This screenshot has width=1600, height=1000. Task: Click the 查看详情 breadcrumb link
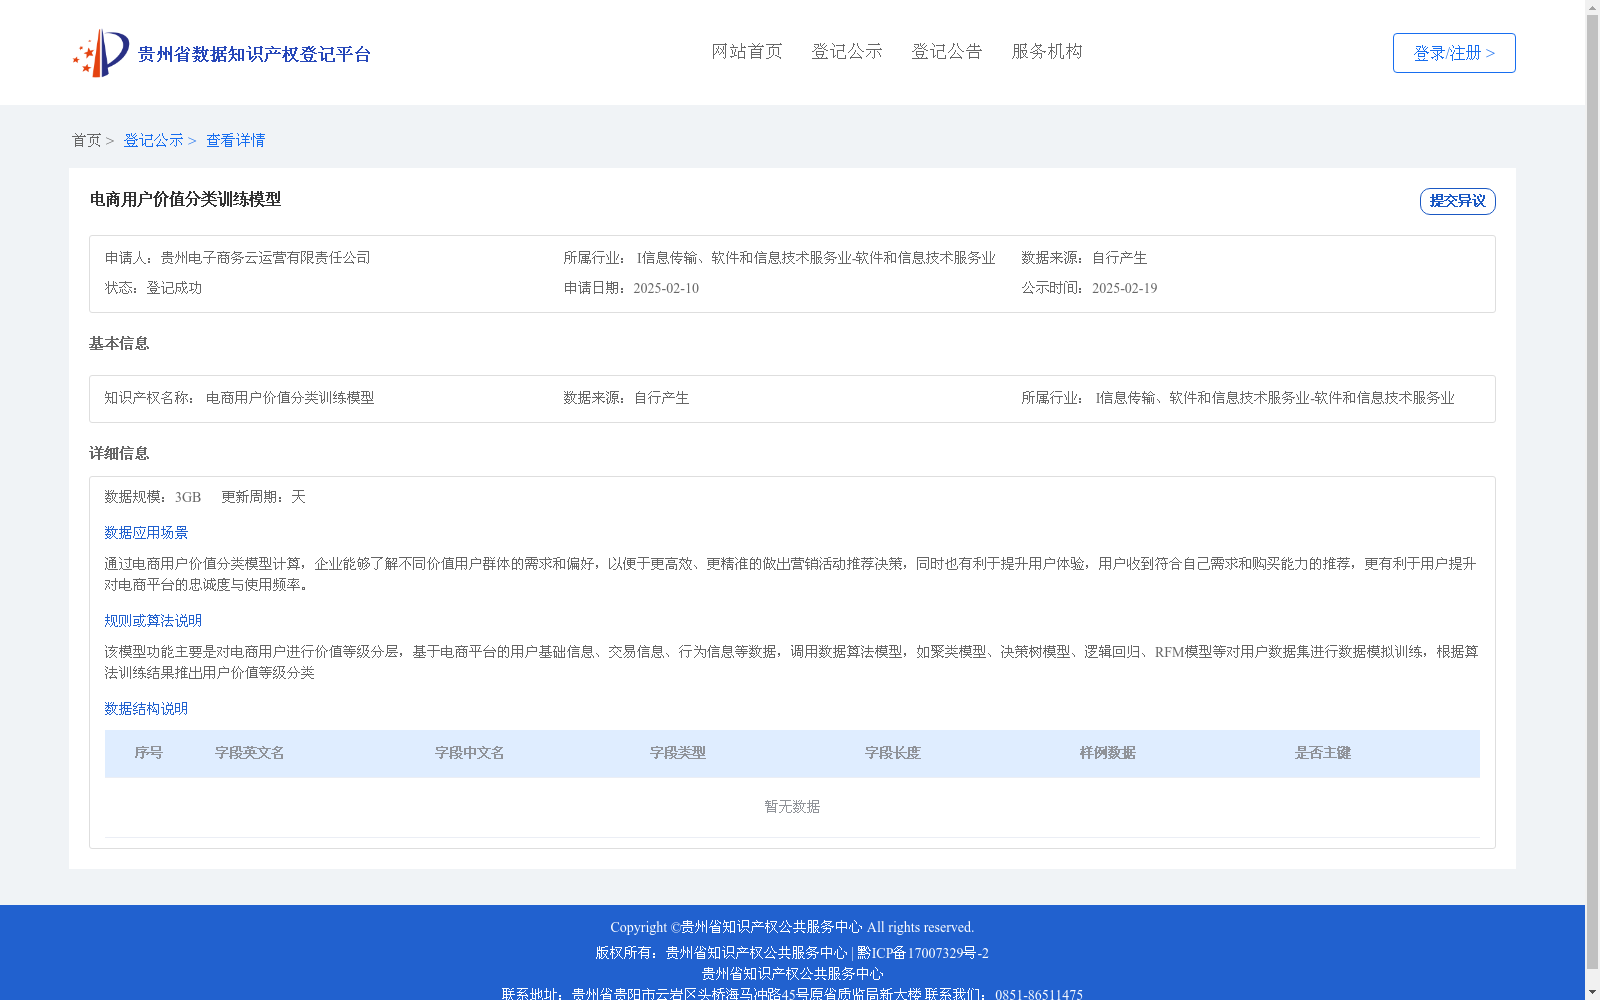[236, 140]
